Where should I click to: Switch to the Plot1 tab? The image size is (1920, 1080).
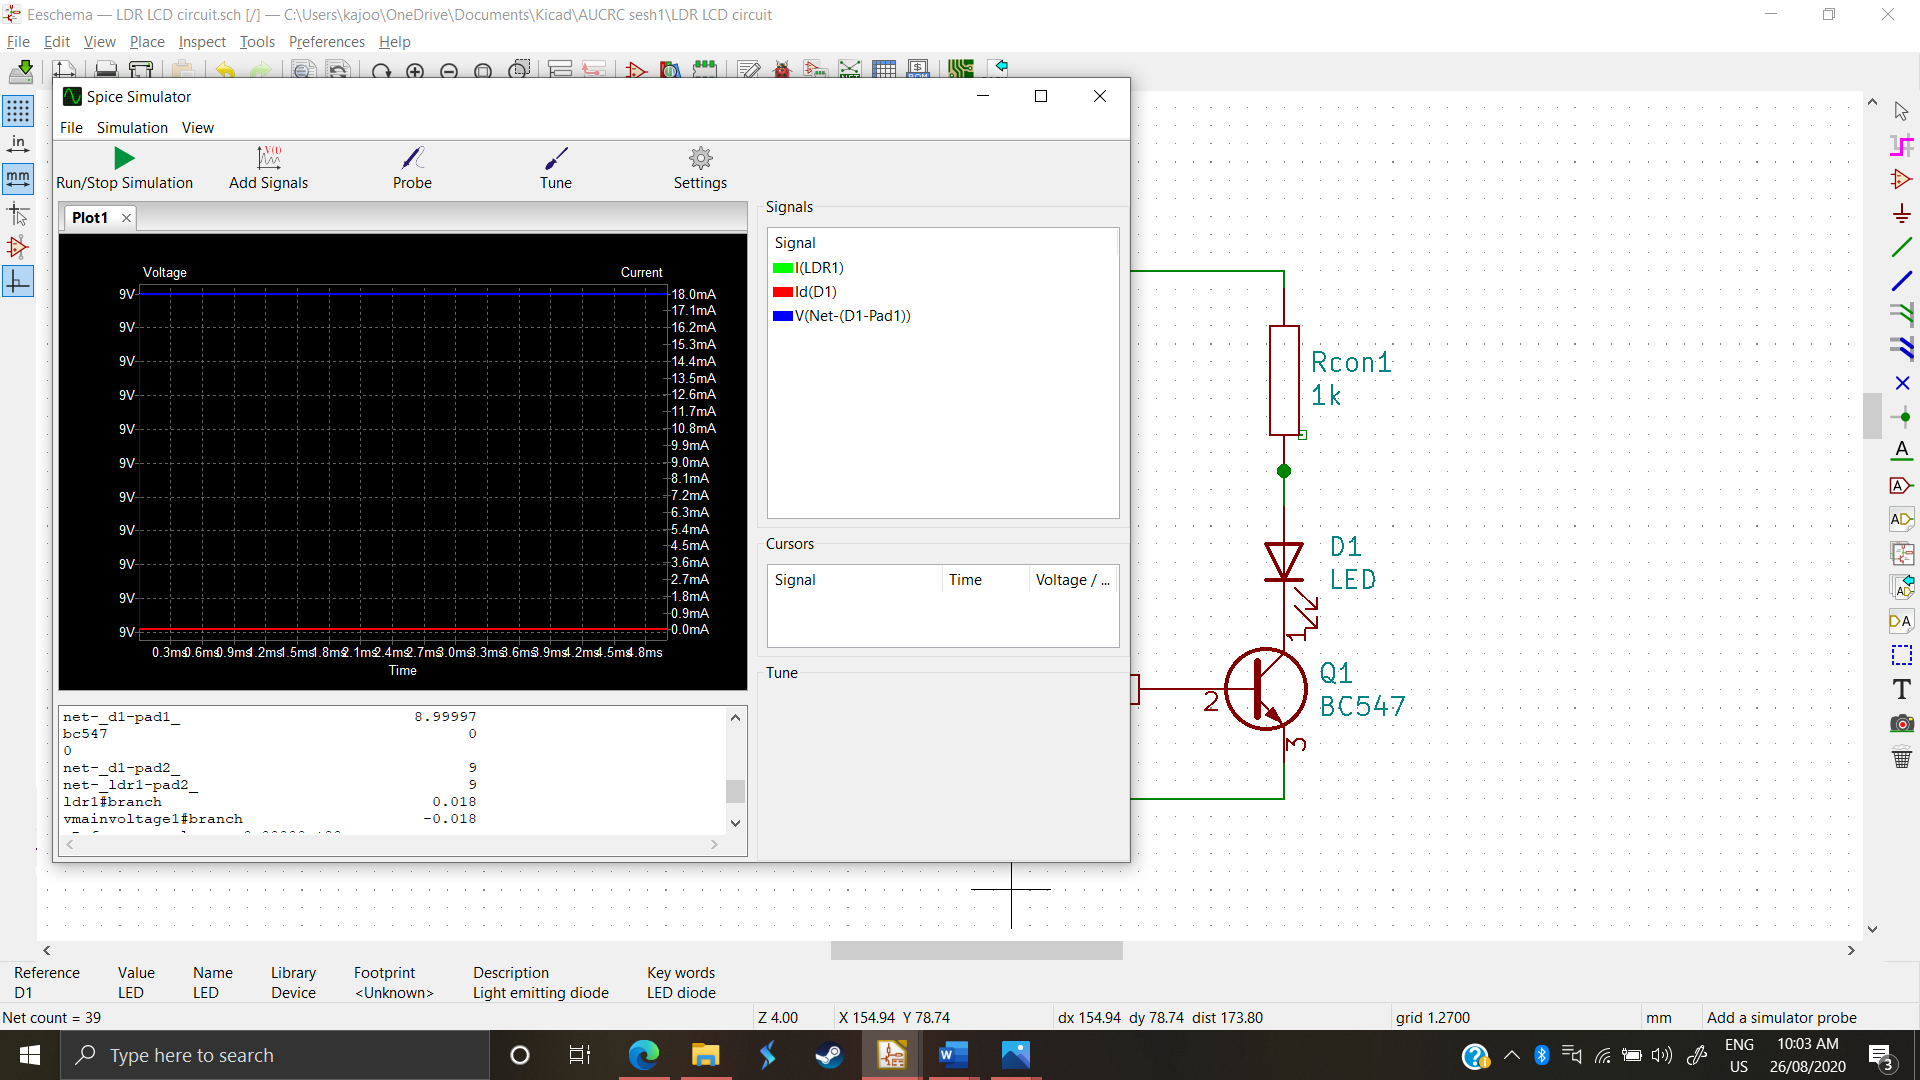pos(90,217)
